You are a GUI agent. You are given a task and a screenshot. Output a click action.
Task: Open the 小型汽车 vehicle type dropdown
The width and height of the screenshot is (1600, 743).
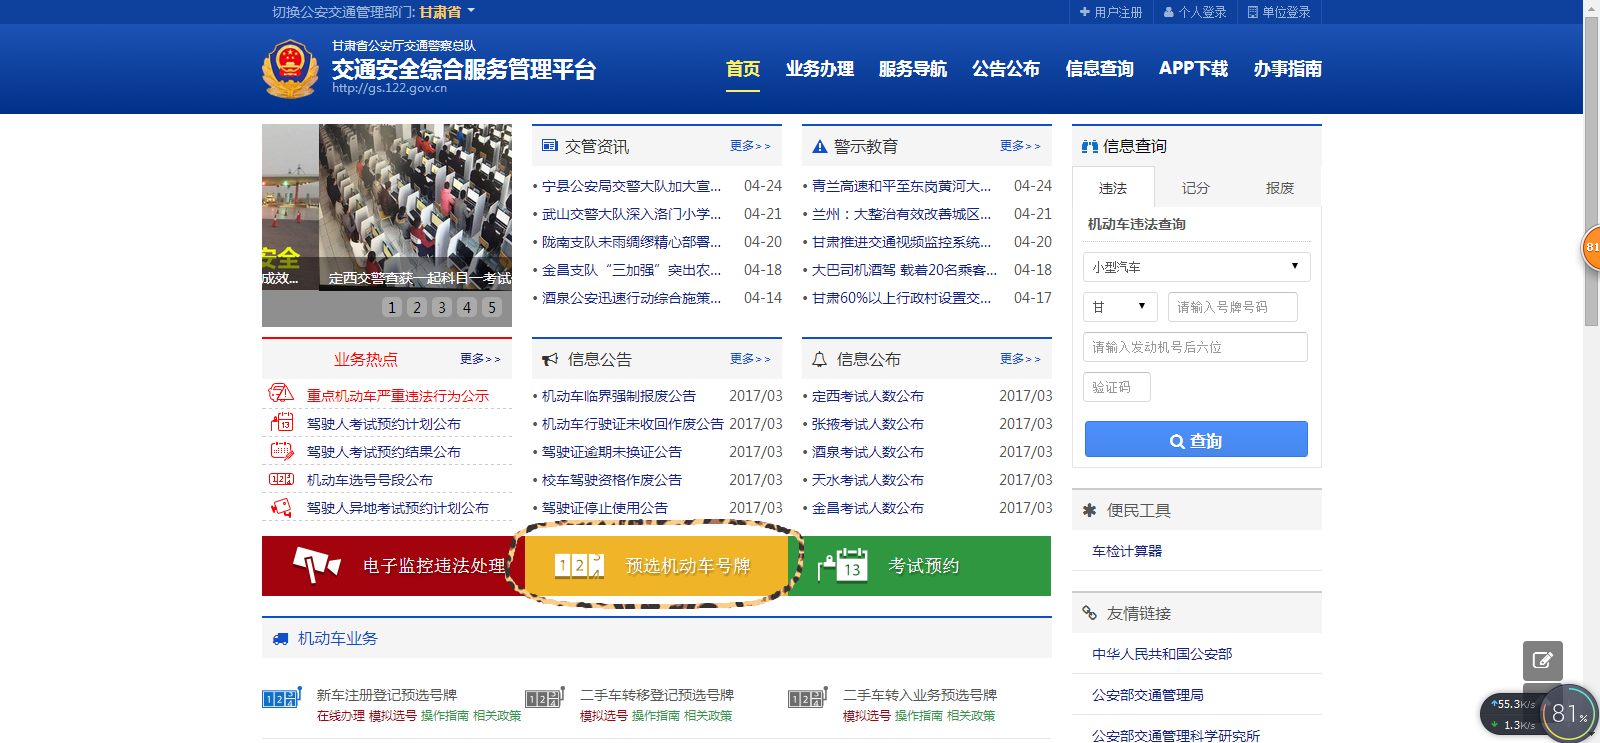pyautogui.click(x=1196, y=267)
